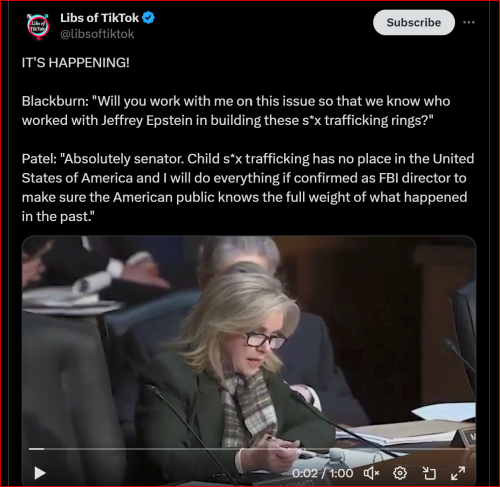500x487 pixels.
Task: Play the embedded hearing video
Action: (40, 473)
